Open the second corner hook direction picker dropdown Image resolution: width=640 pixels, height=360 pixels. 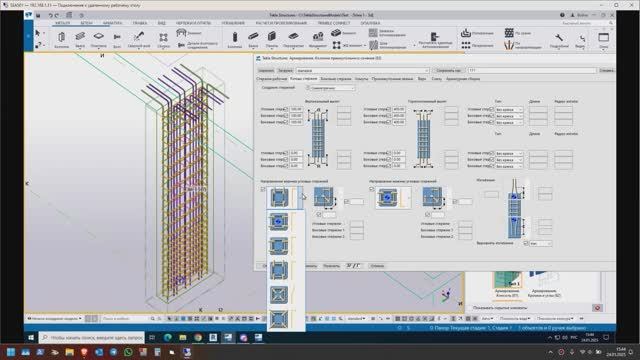pyautogui.click(x=409, y=198)
